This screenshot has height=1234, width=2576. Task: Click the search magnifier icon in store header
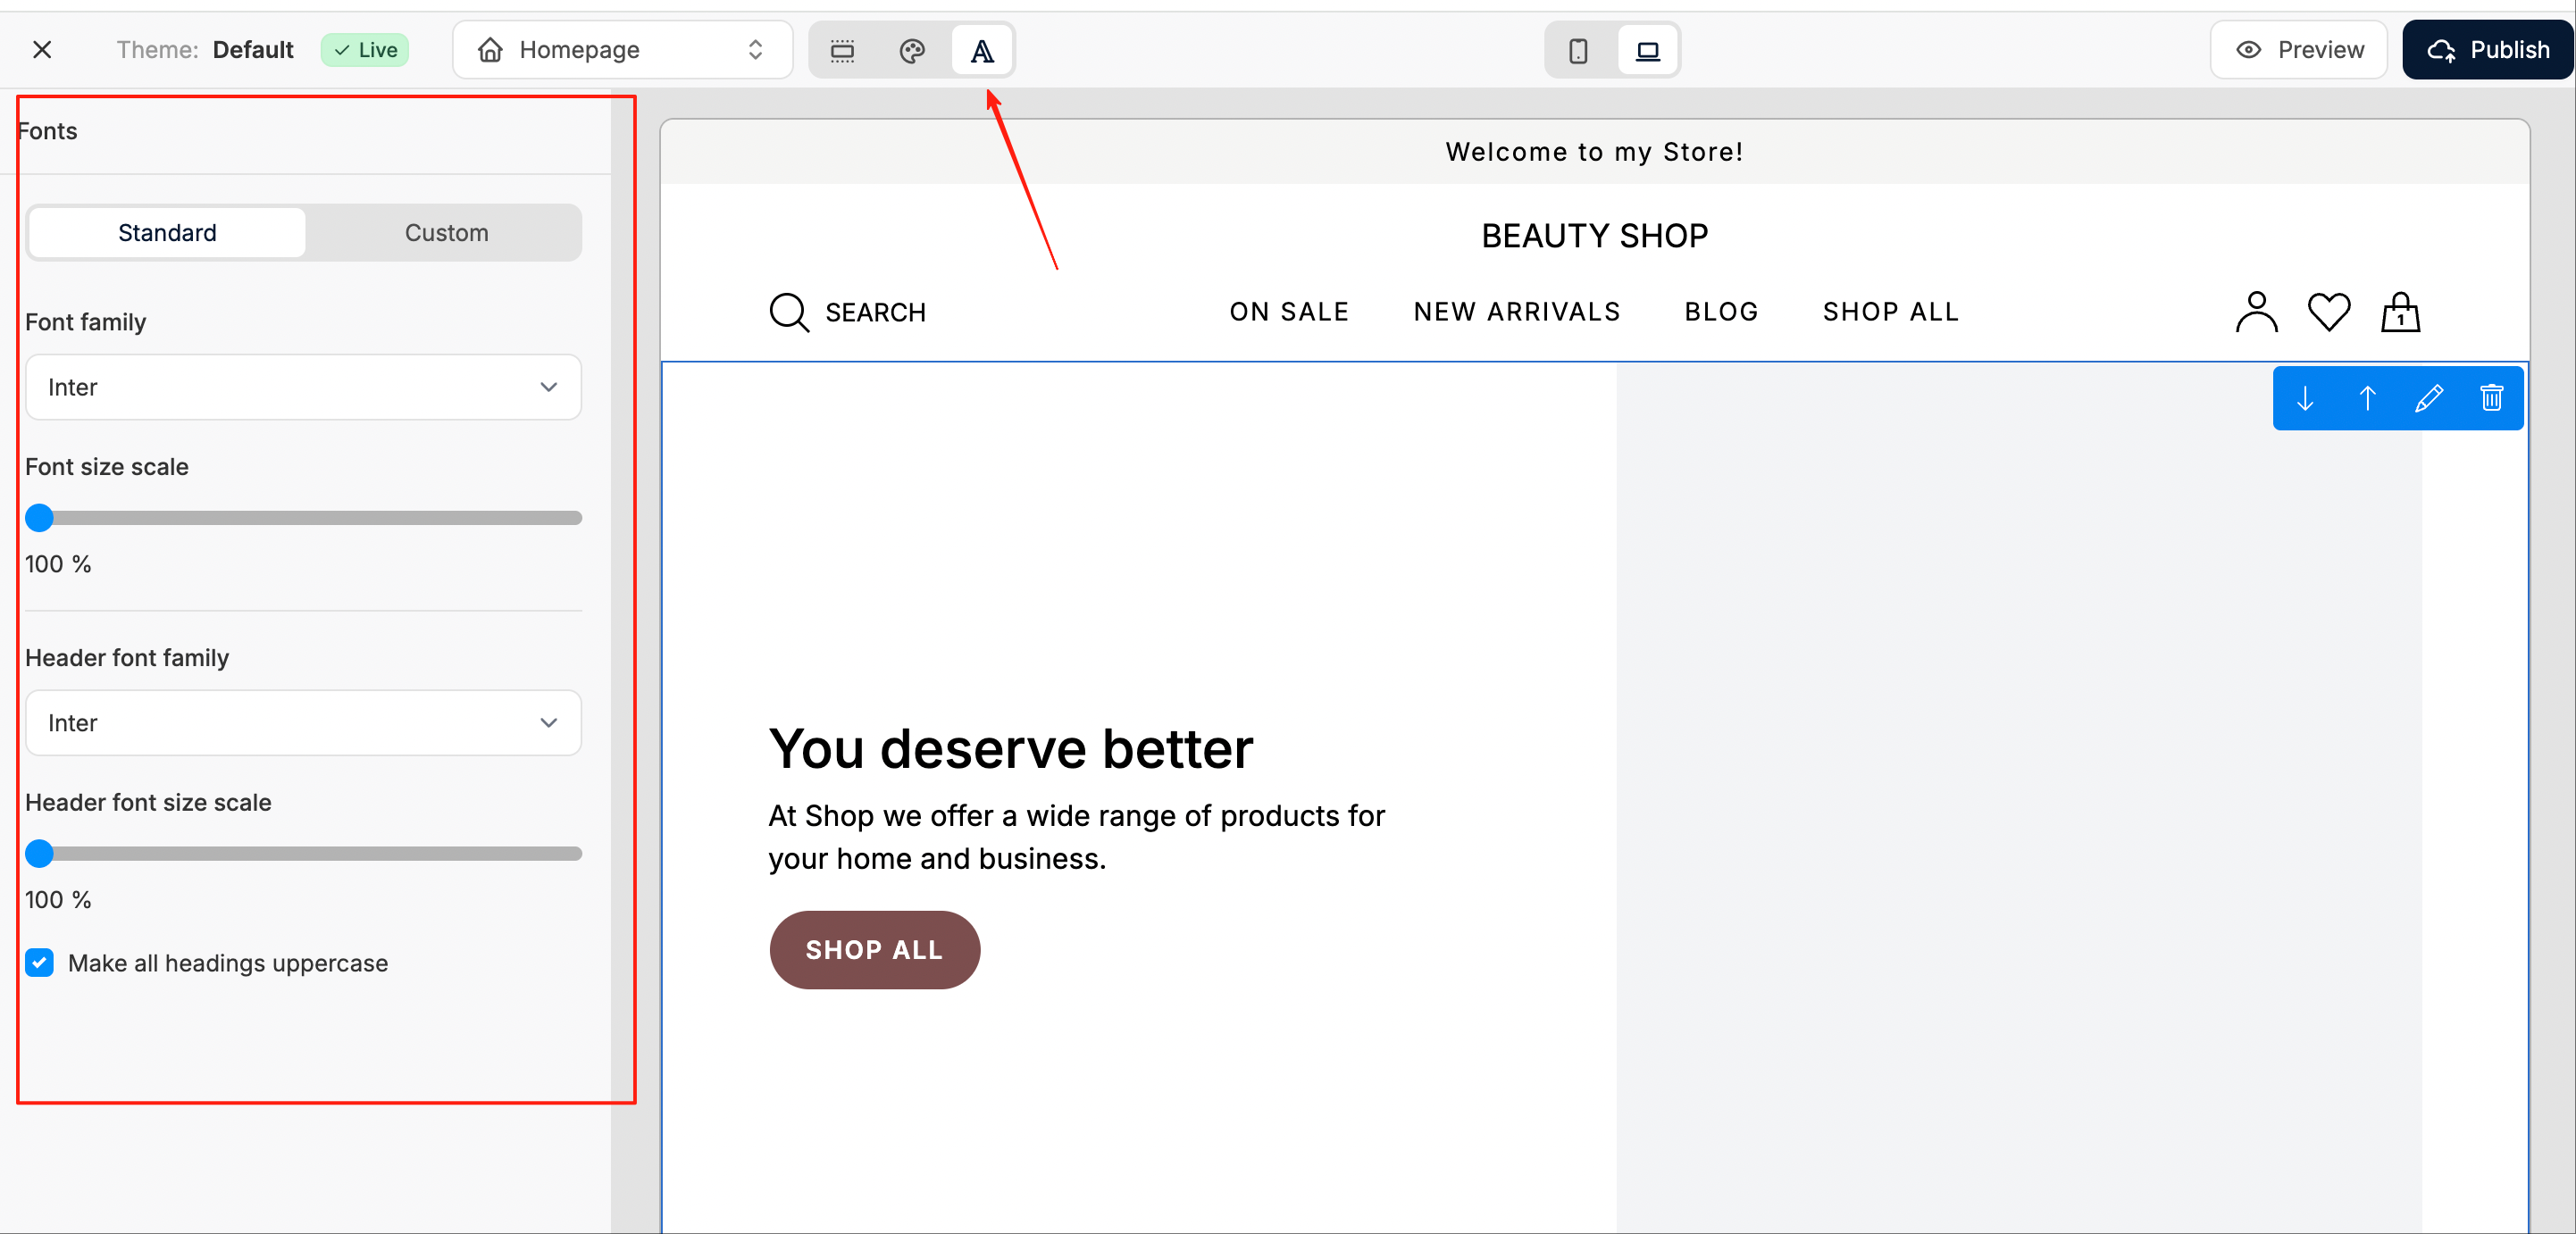789,312
